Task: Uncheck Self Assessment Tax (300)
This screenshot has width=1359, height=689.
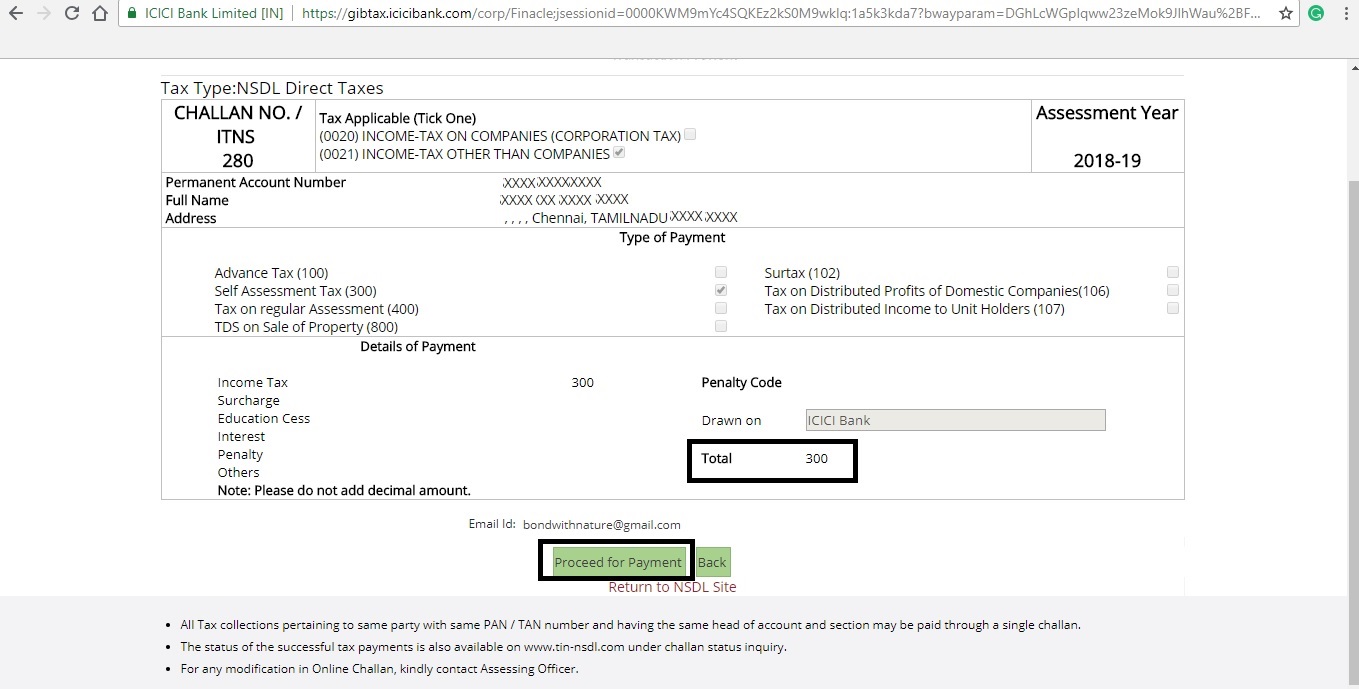Action: [720, 289]
